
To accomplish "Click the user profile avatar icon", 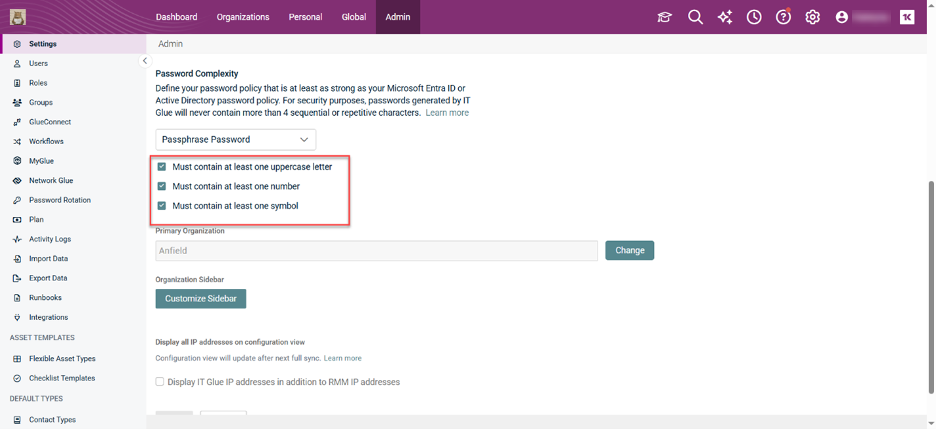I will pyautogui.click(x=842, y=17).
